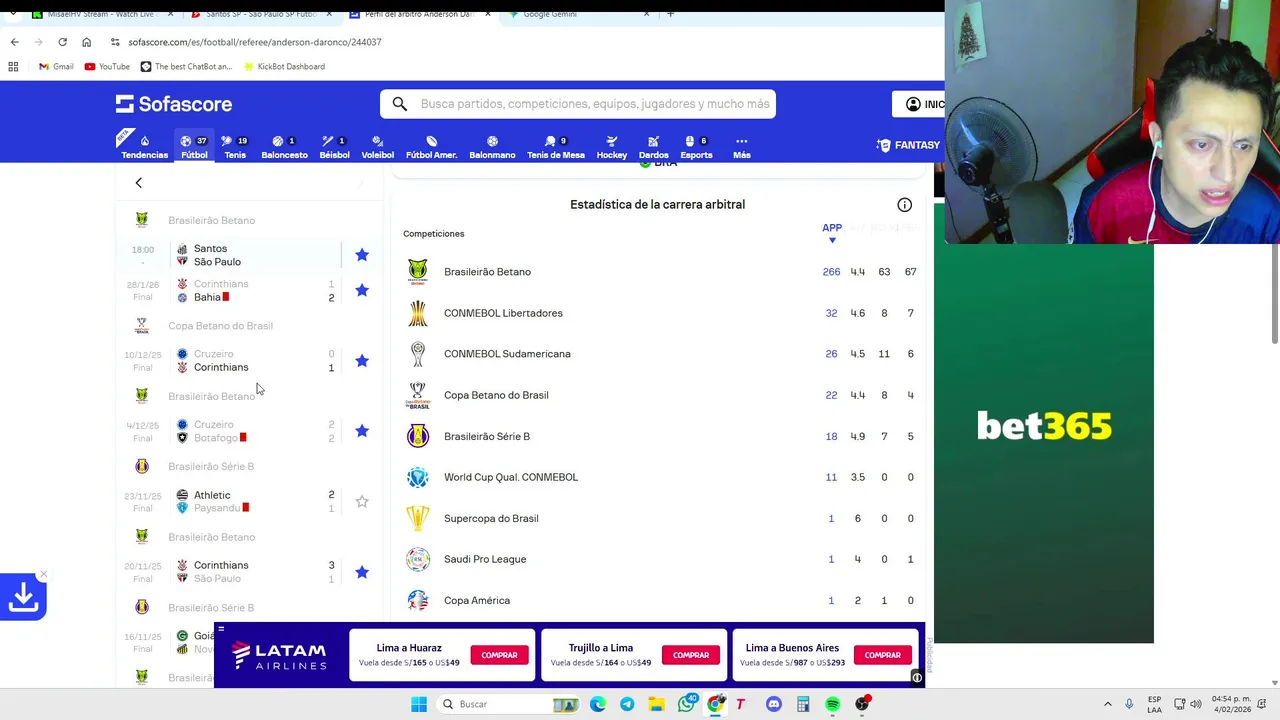Open the YouTube bookmark
The image size is (1280, 720).
[x=107, y=66]
